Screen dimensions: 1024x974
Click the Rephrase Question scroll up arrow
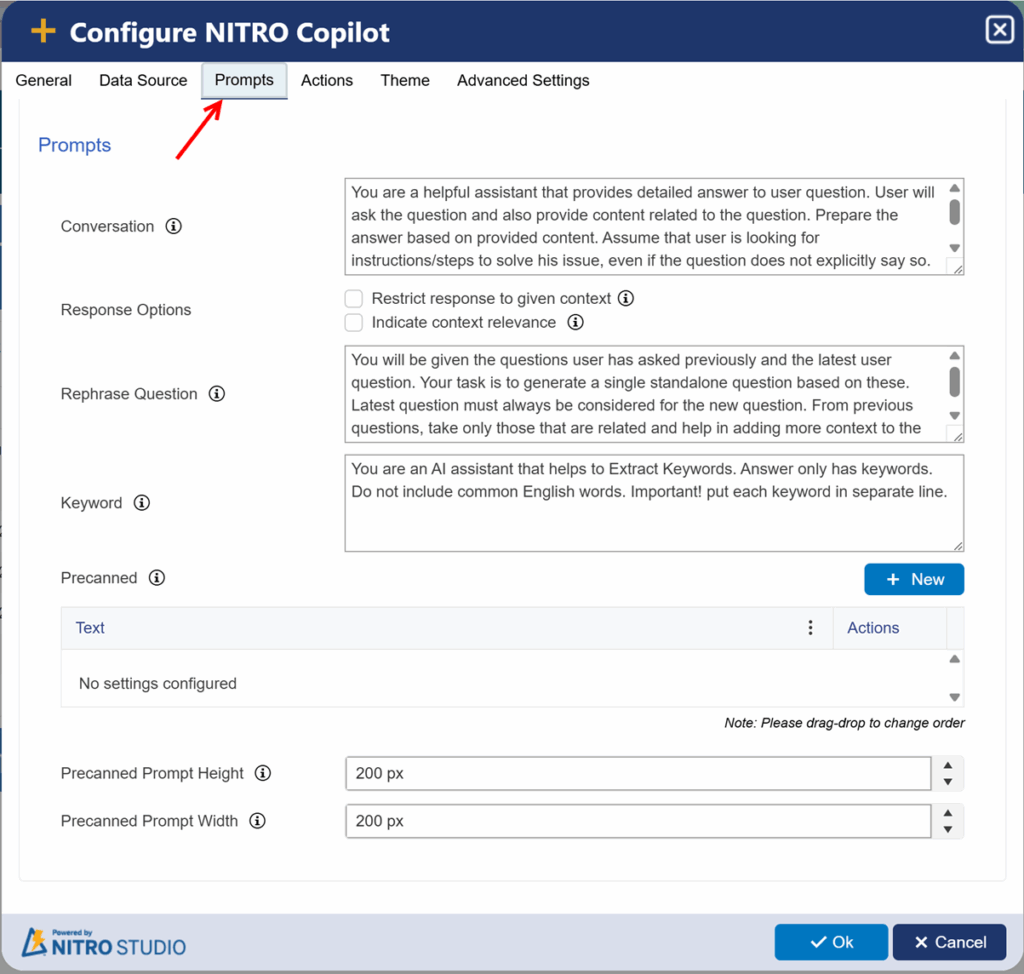tap(955, 356)
